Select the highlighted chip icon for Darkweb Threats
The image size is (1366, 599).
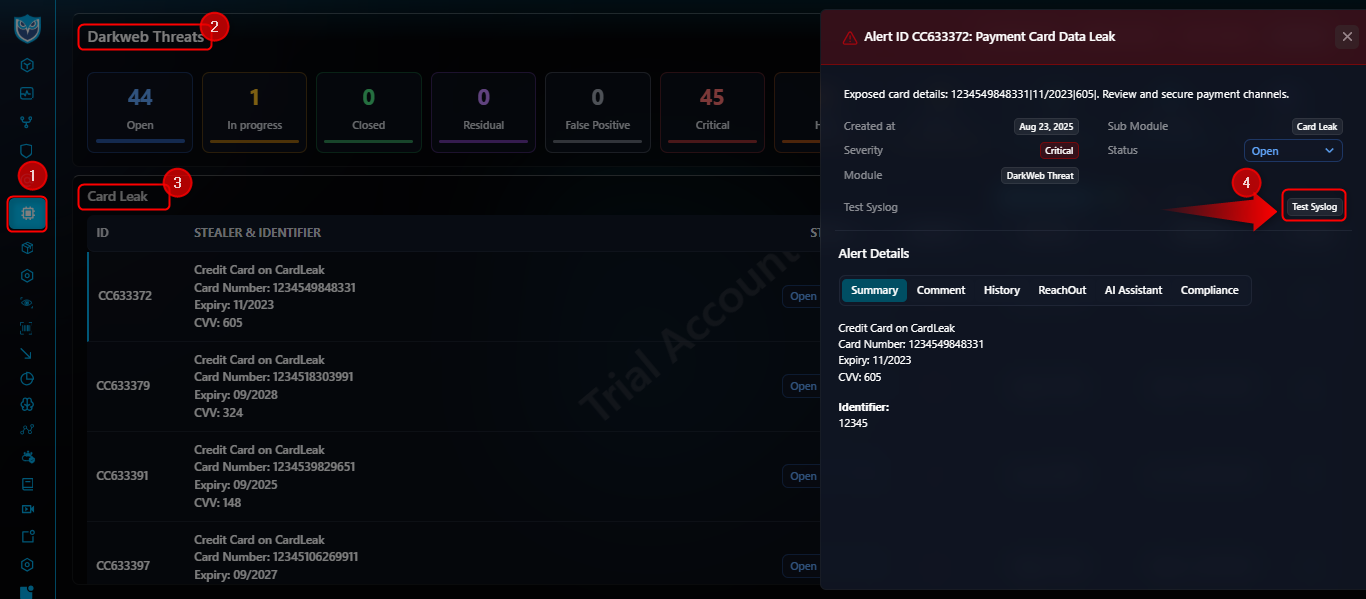[x=27, y=213]
